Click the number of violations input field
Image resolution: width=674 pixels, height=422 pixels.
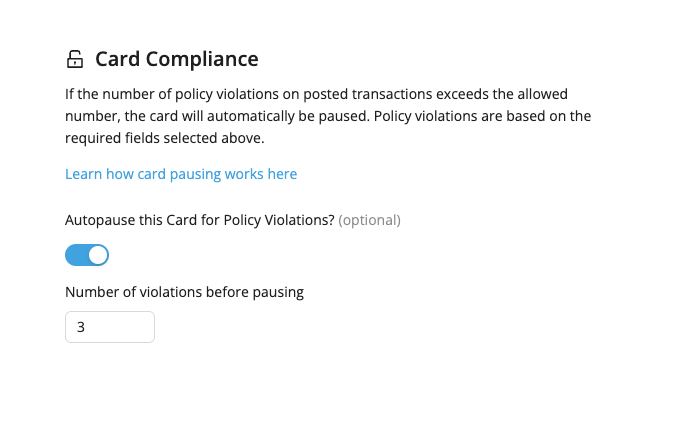tap(110, 327)
